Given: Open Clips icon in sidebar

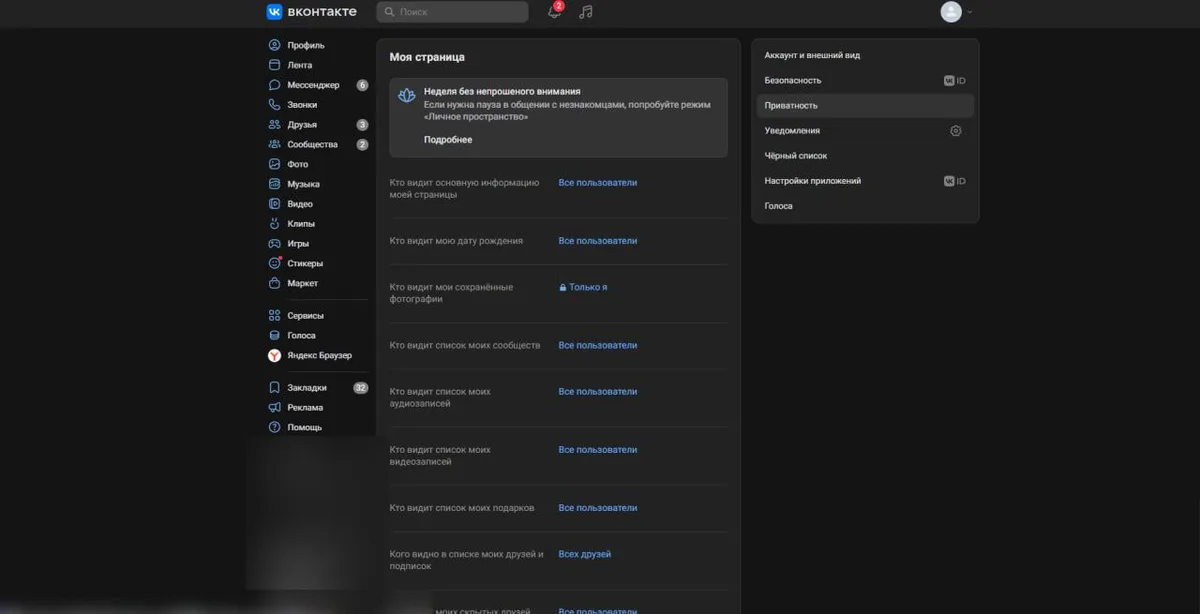Looking at the screenshot, I should [x=274, y=224].
